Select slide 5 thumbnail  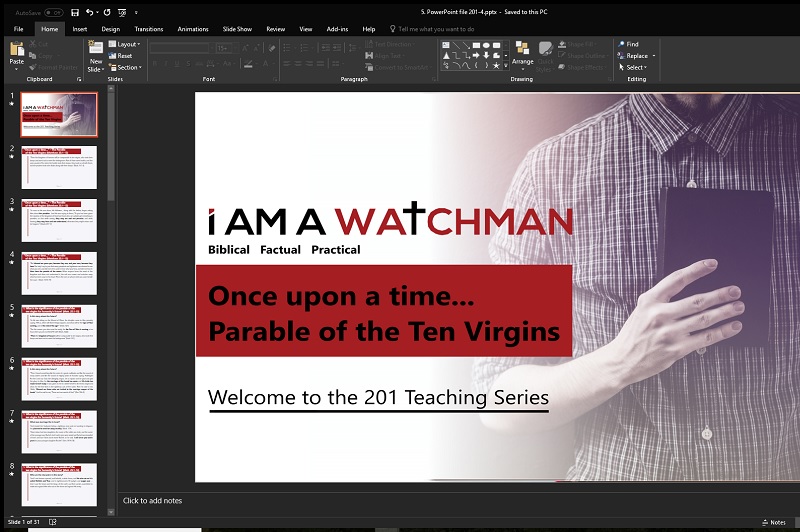(x=59, y=326)
